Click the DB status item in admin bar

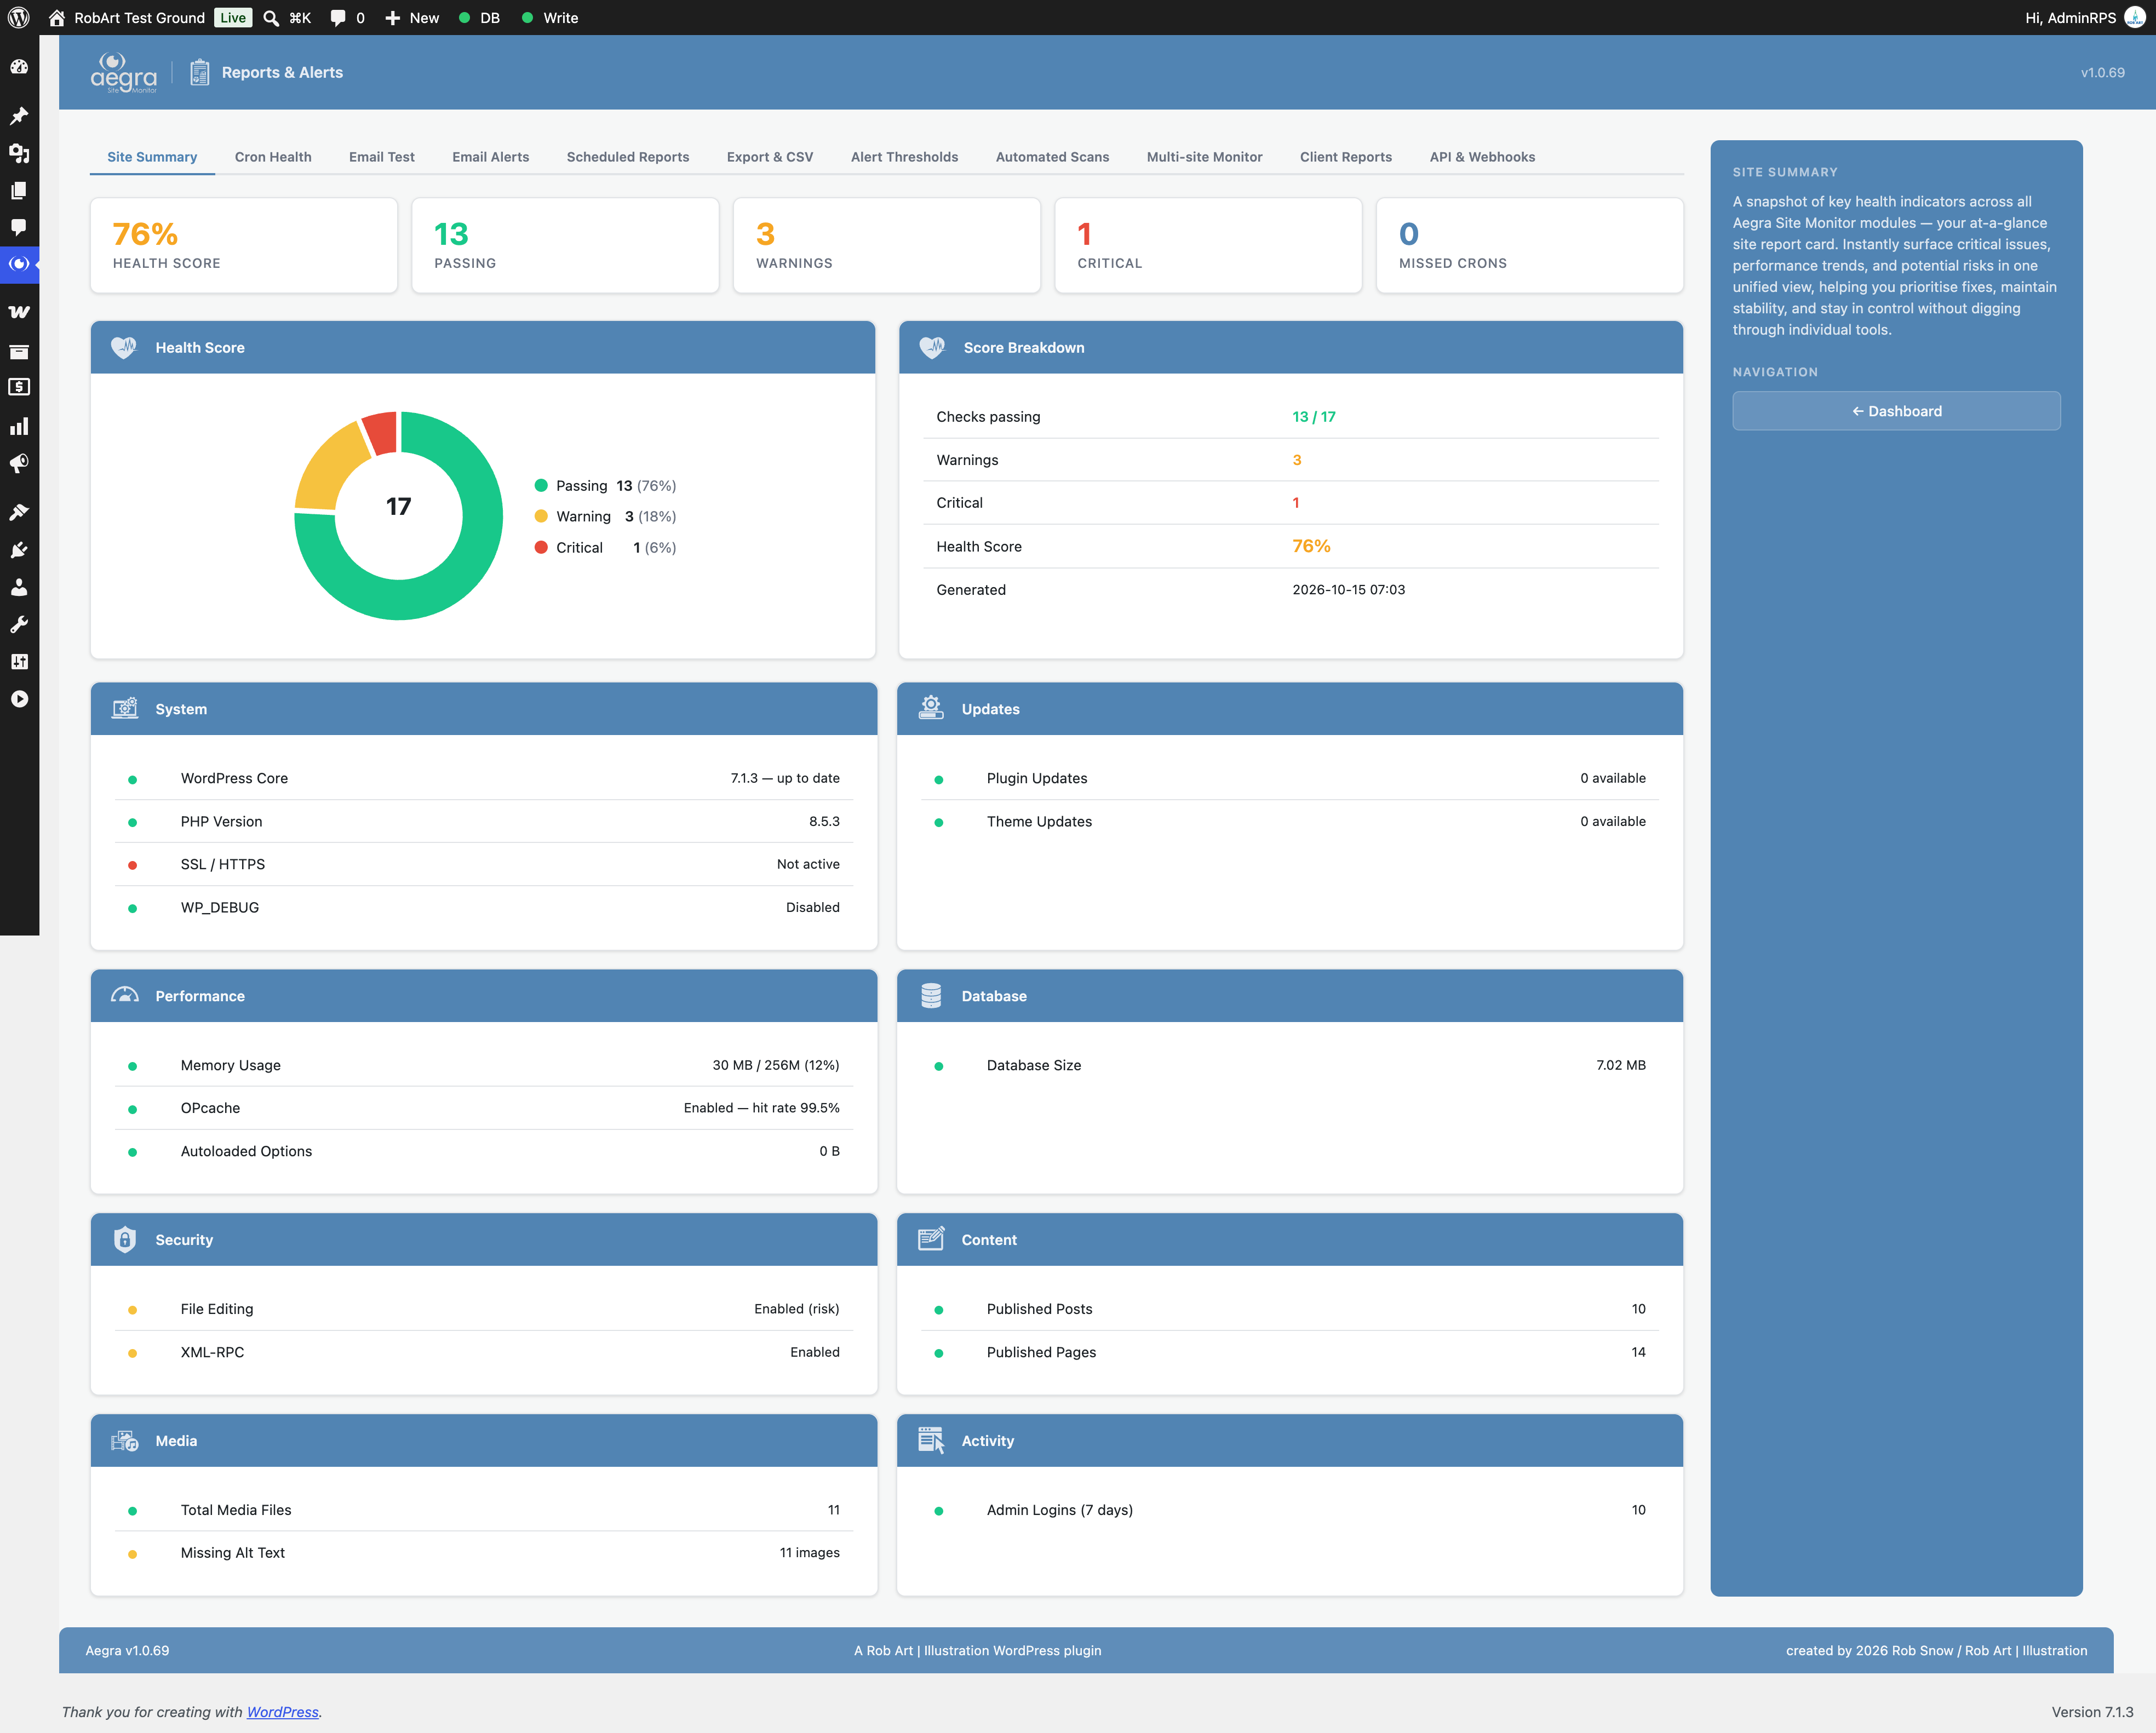(479, 18)
